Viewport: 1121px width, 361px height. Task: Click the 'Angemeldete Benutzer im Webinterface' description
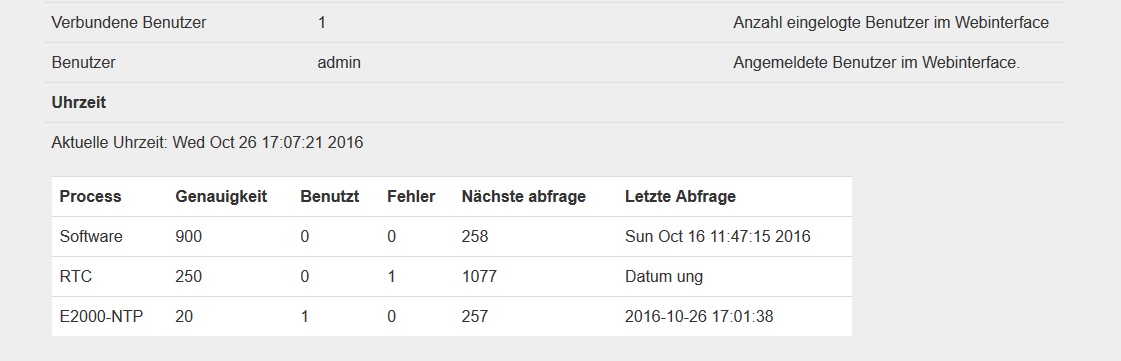click(x=876, y=62)
